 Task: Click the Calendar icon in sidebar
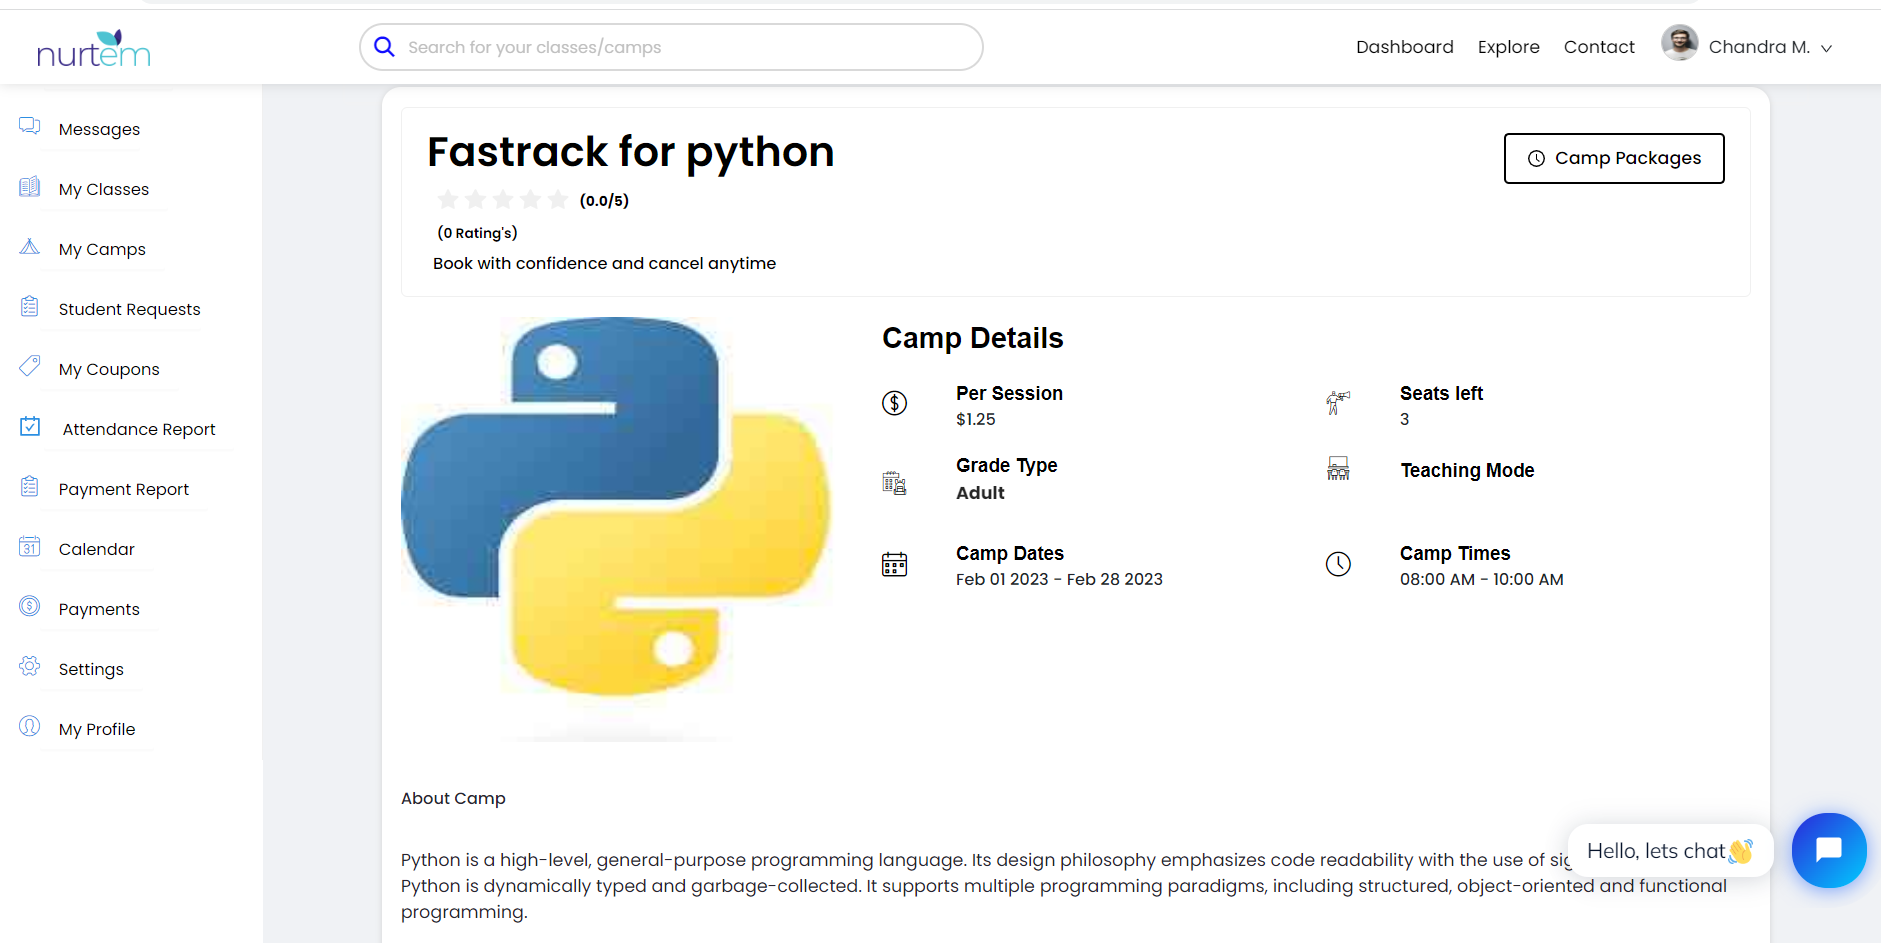coord(30,547)
